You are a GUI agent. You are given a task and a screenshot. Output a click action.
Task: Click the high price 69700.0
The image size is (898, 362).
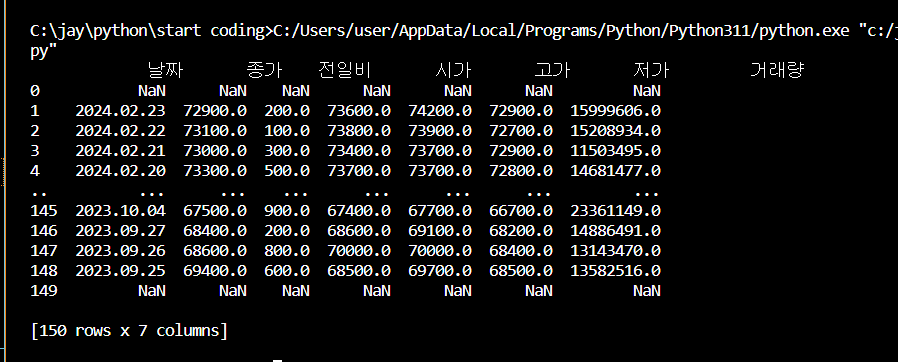(x=440, y=270)
